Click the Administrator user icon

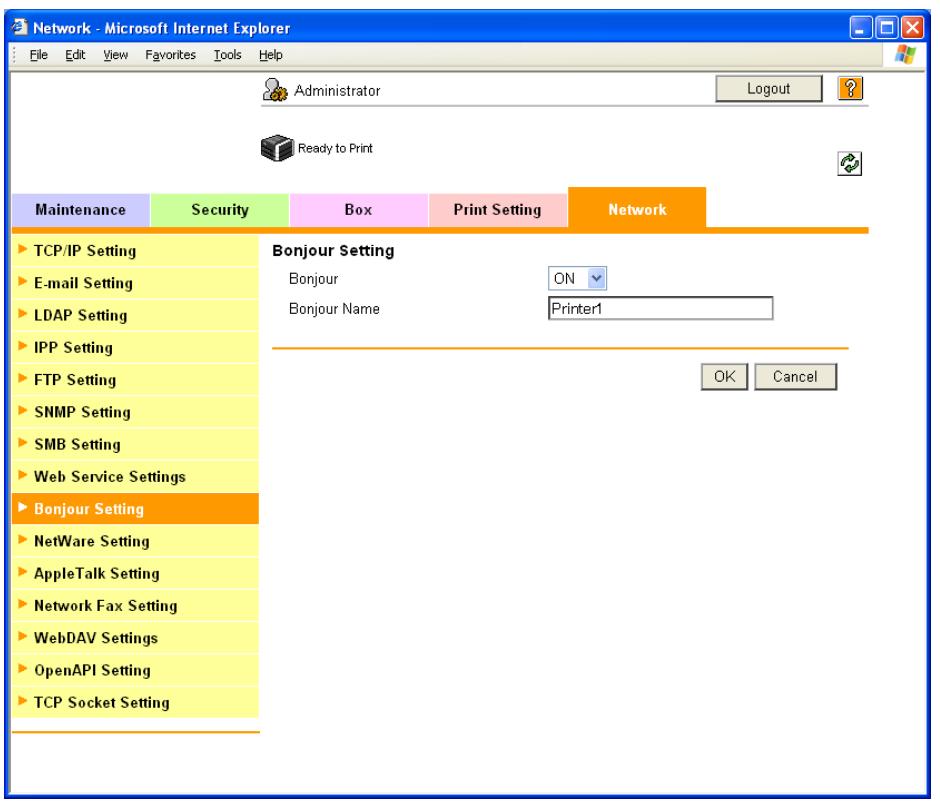[275, 90]
